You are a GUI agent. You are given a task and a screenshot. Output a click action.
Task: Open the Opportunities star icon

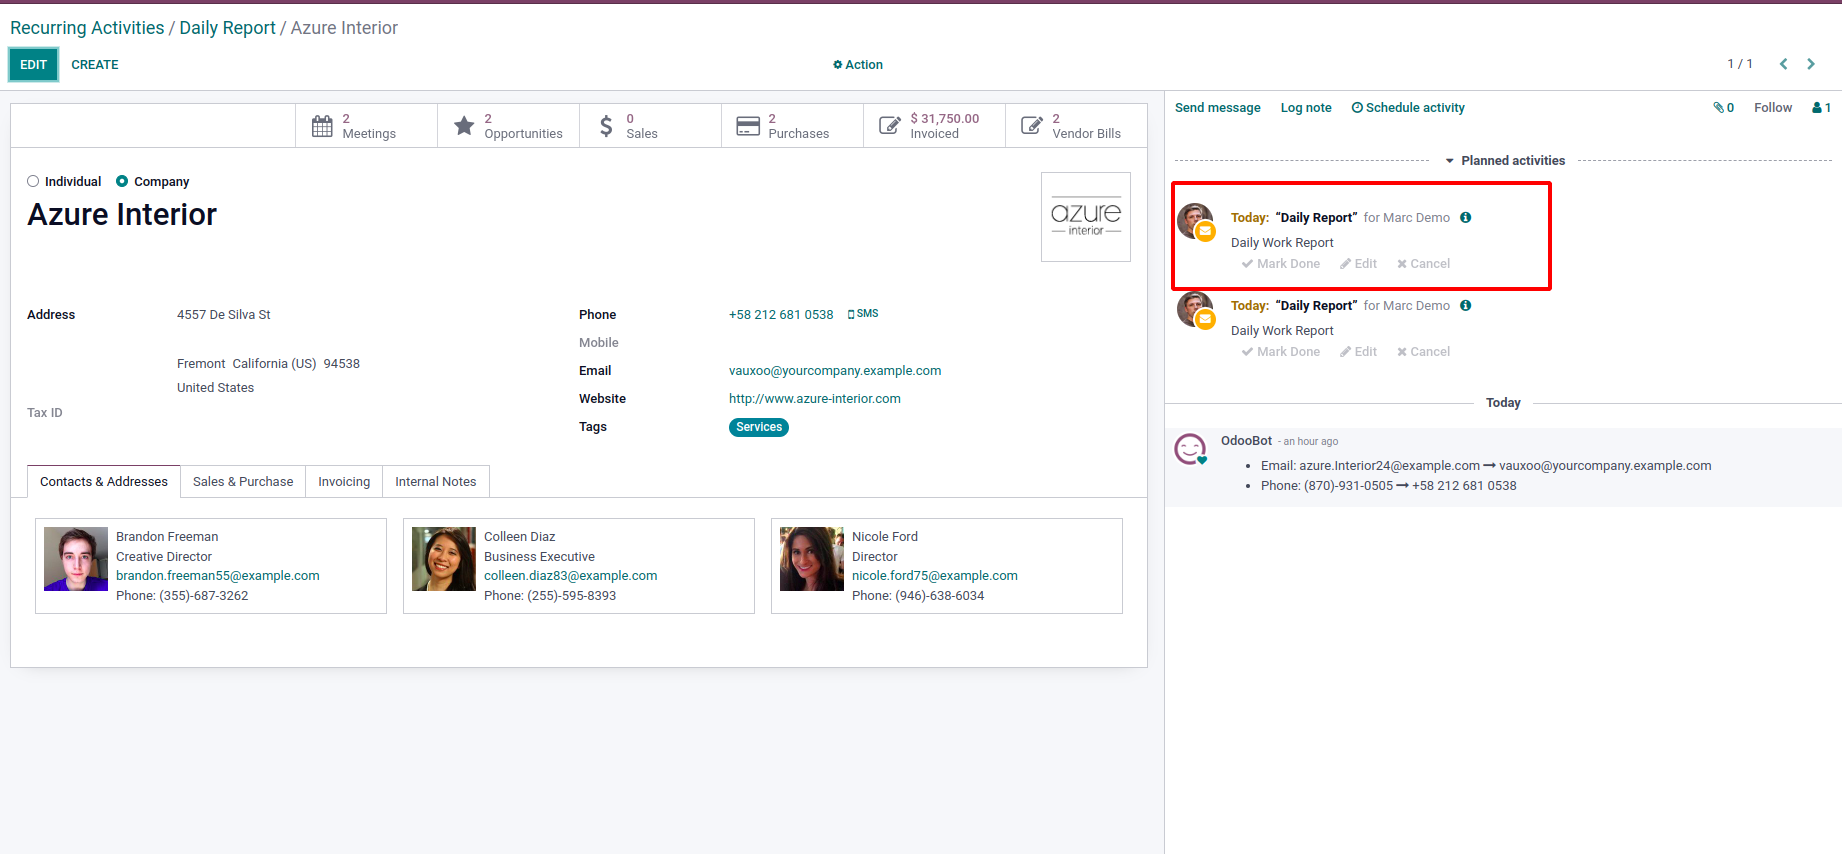coord(464,126)
